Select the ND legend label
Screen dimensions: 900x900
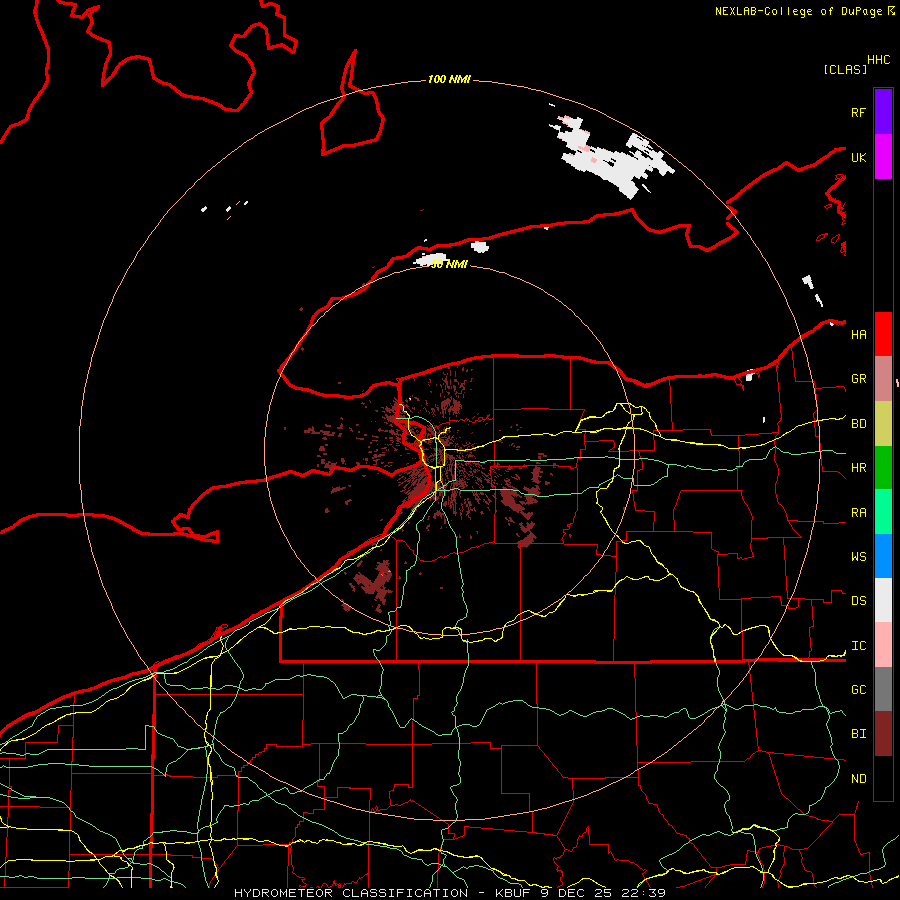[x=858, y=779]
